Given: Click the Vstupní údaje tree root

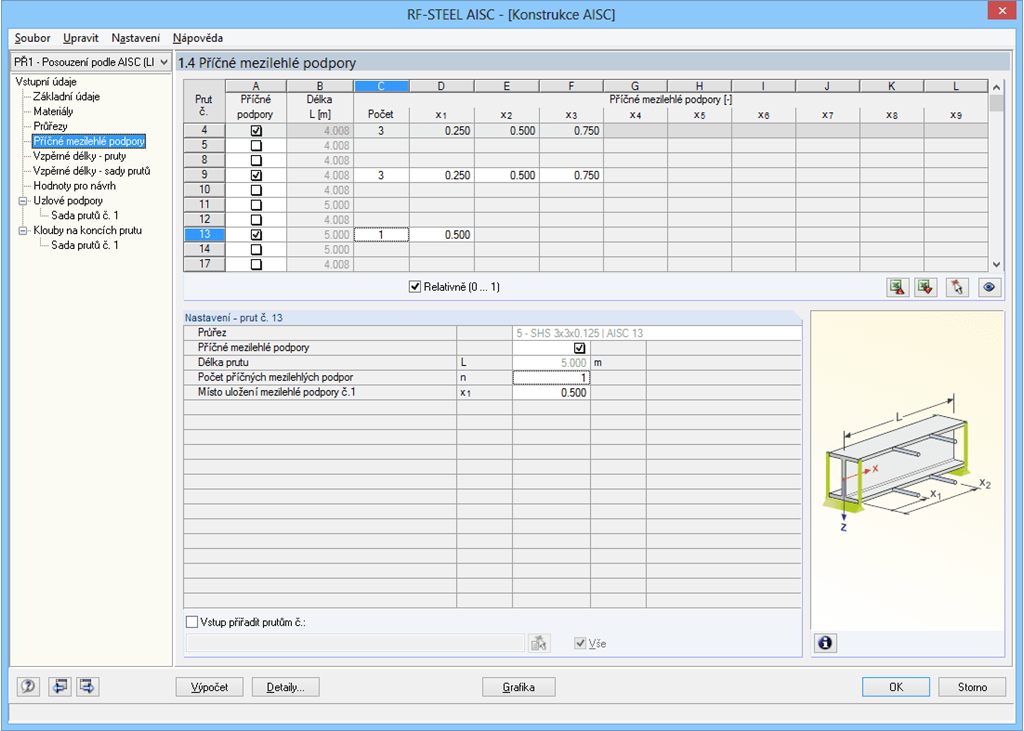Looking at the screenshot, I should point(46,82).
